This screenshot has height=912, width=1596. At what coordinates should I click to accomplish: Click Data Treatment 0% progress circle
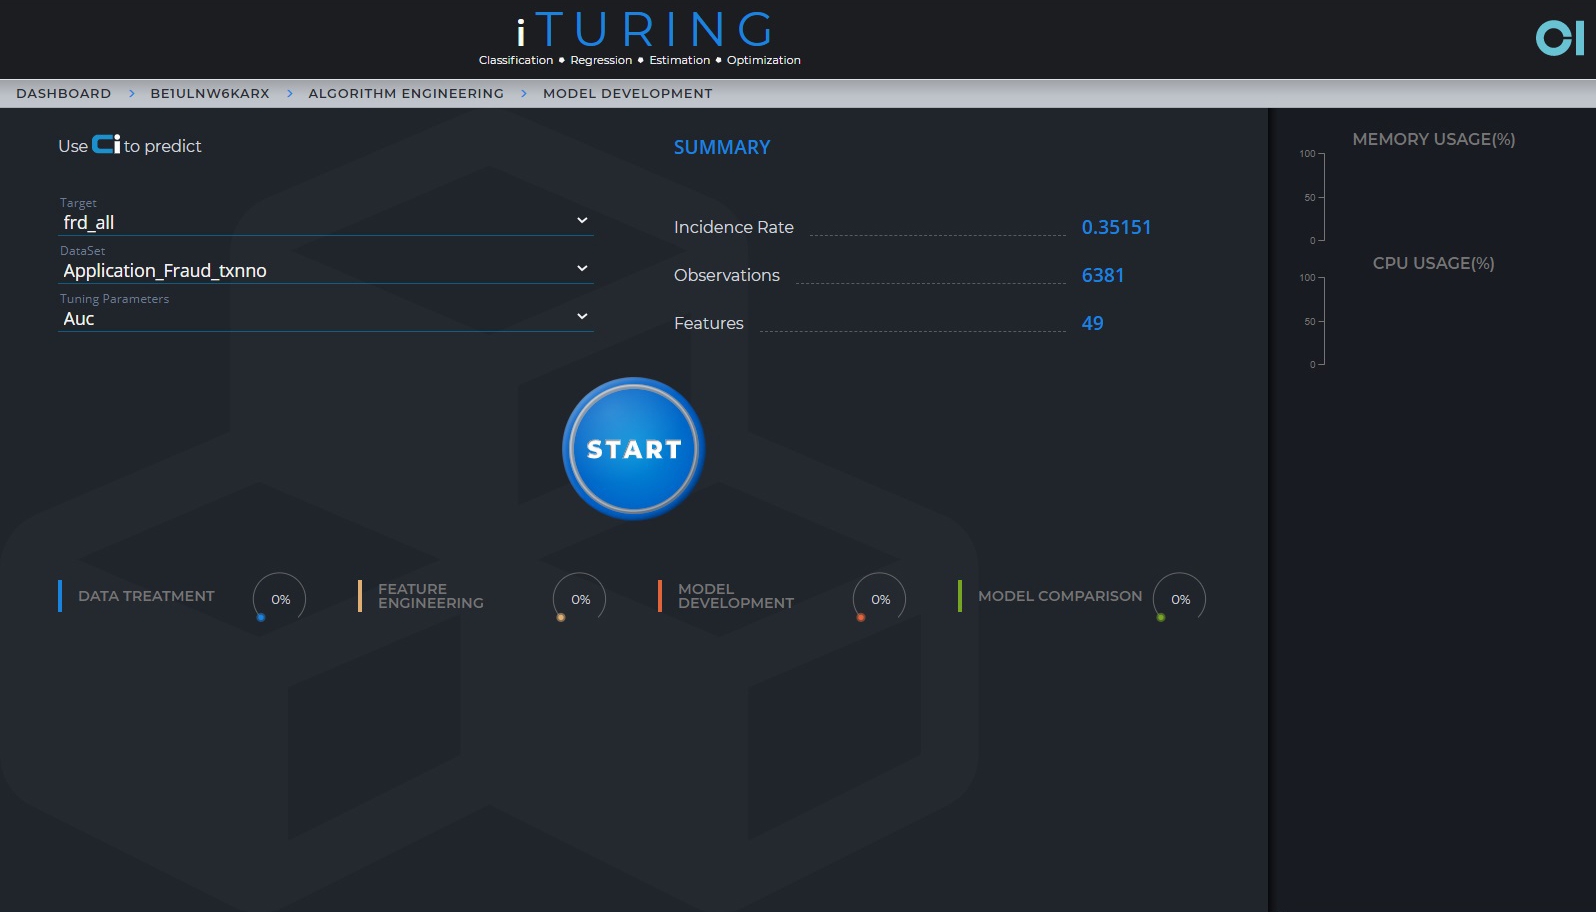point(280,599)
